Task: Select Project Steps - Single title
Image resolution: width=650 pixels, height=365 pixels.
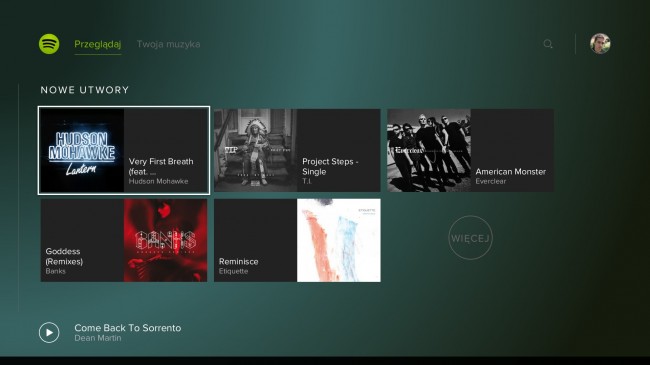Action: tap(330, 166)
